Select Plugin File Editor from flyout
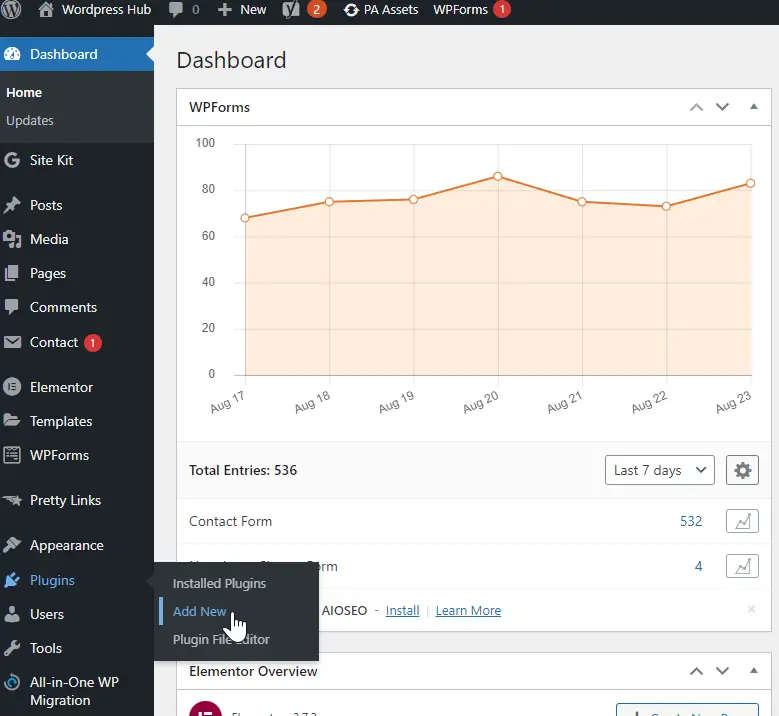The height and width of the screenshot is (716, 779). pos(221,639)
